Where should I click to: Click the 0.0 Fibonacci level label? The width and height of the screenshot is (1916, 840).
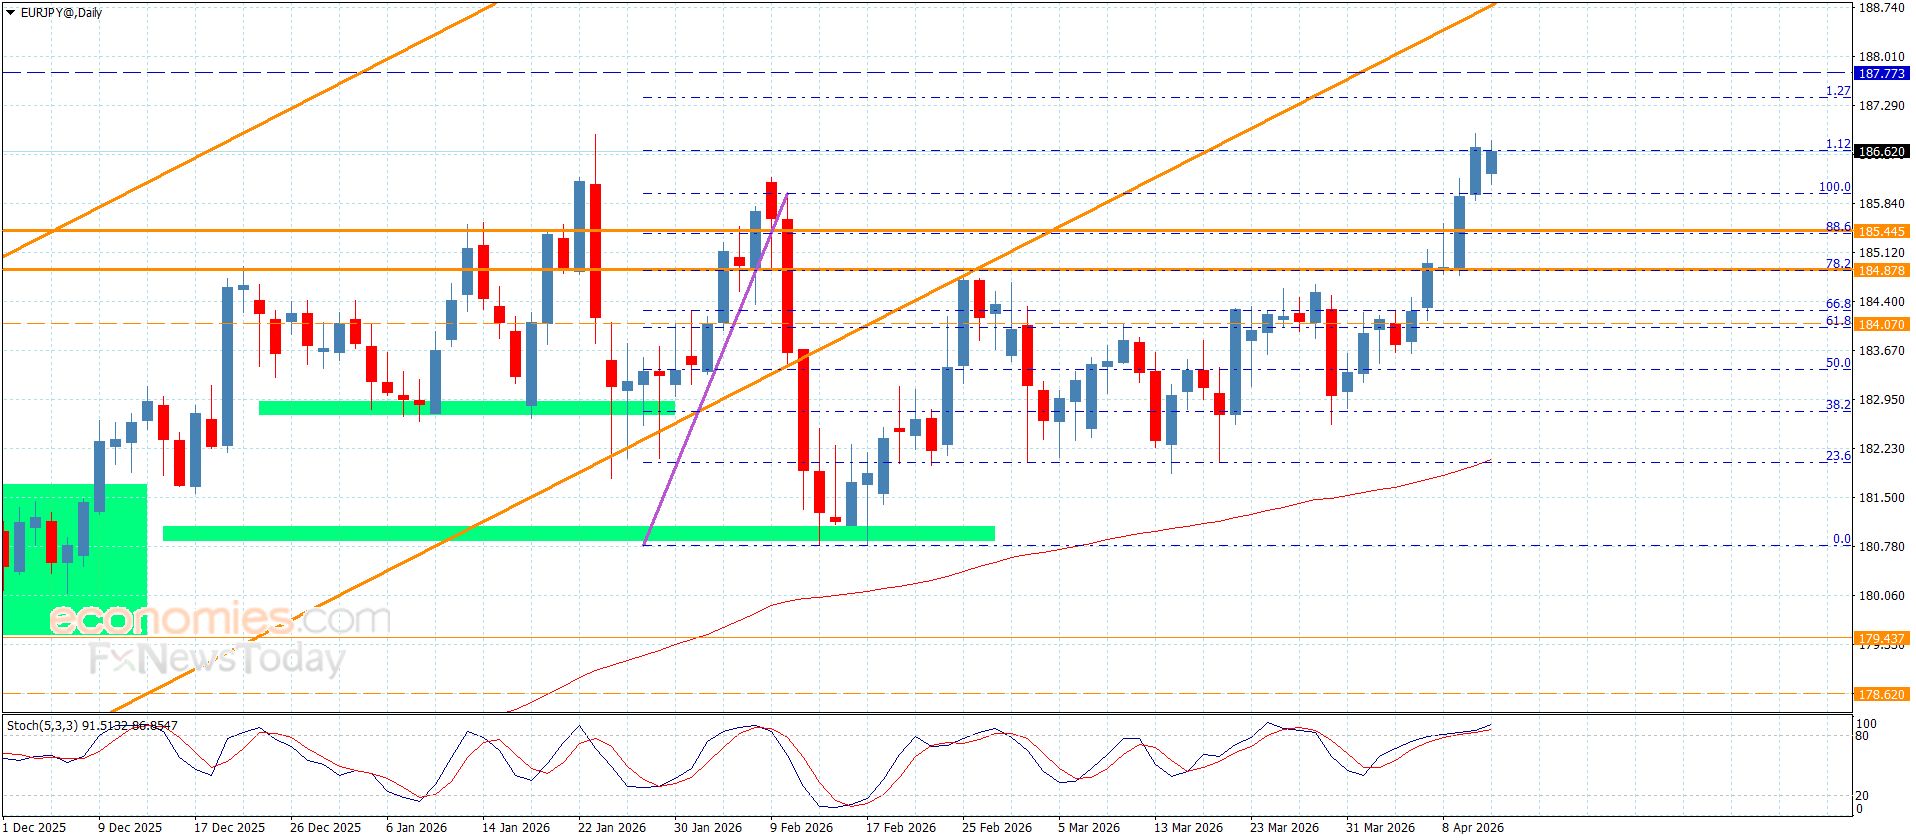point(1842,539)
